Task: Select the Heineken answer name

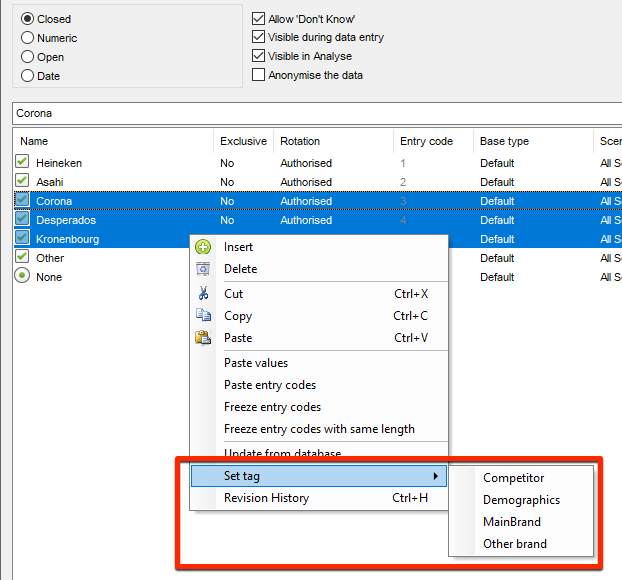Action: 59,163
